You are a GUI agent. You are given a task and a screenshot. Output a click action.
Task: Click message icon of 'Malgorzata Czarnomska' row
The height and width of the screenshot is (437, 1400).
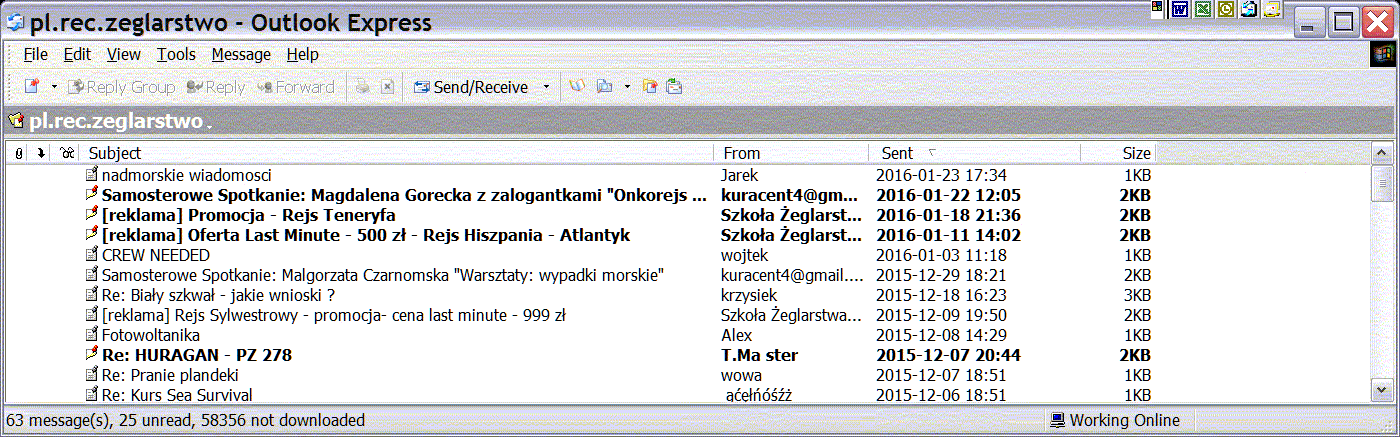(92, 275)
